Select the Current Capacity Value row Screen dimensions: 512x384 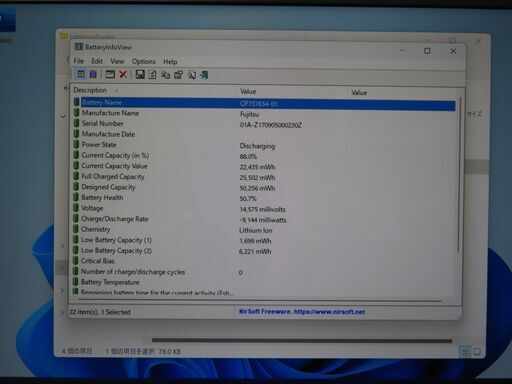click(264, 166)
